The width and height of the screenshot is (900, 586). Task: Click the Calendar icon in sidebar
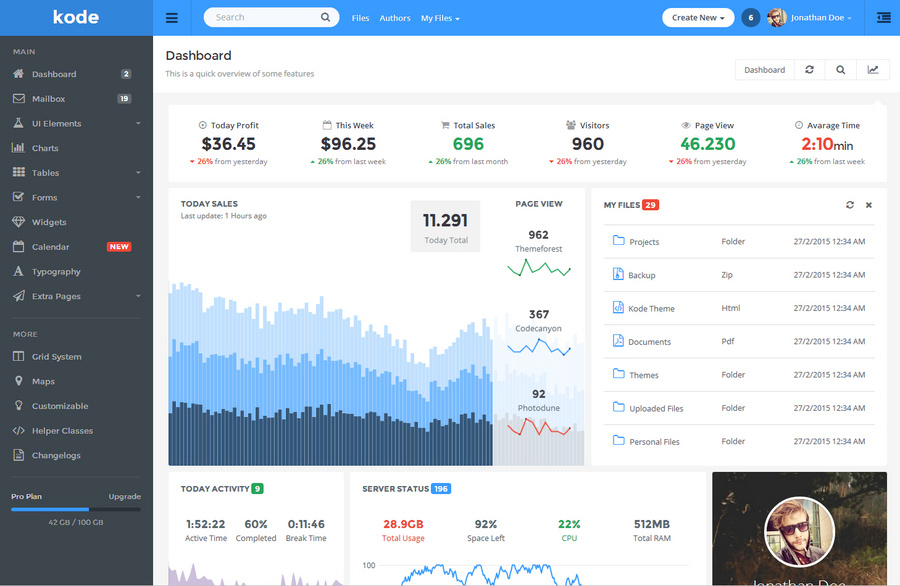18,246
